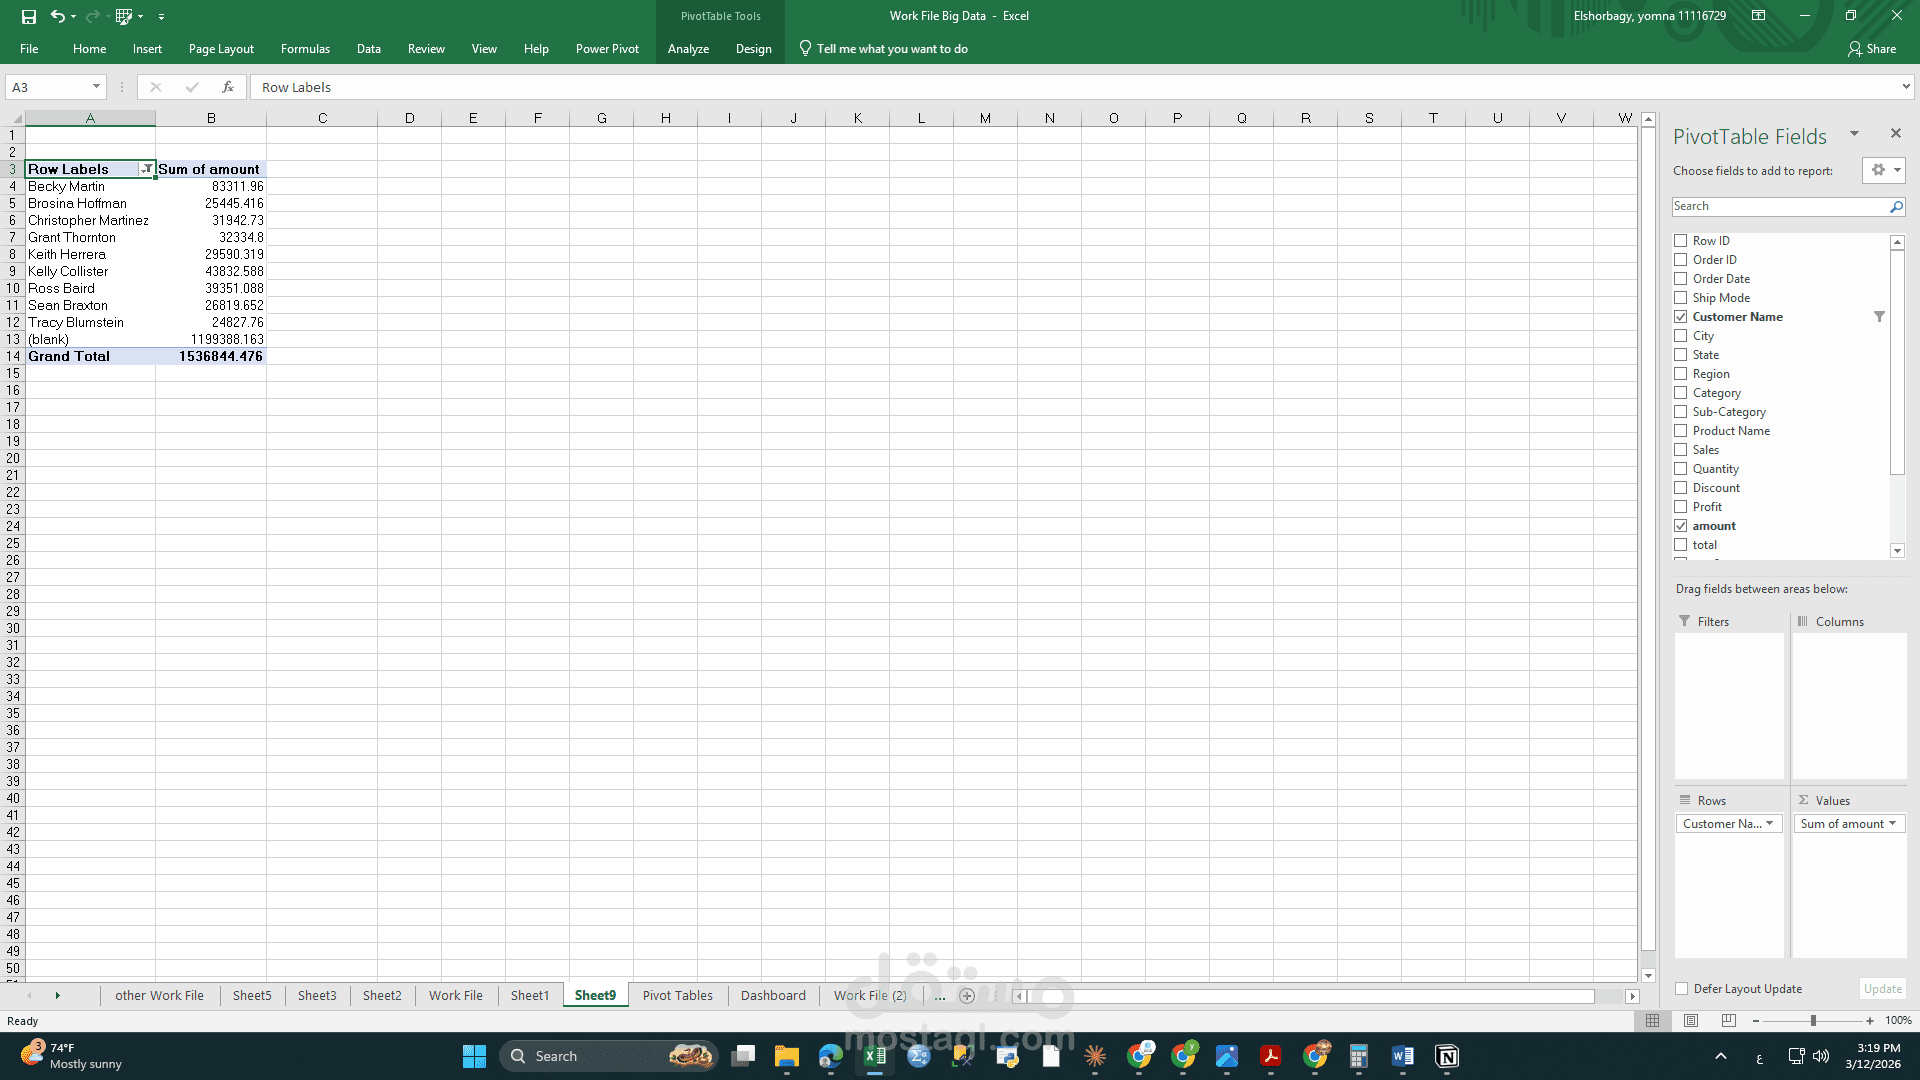Check the Region field checkbox

coord(1681,374)
